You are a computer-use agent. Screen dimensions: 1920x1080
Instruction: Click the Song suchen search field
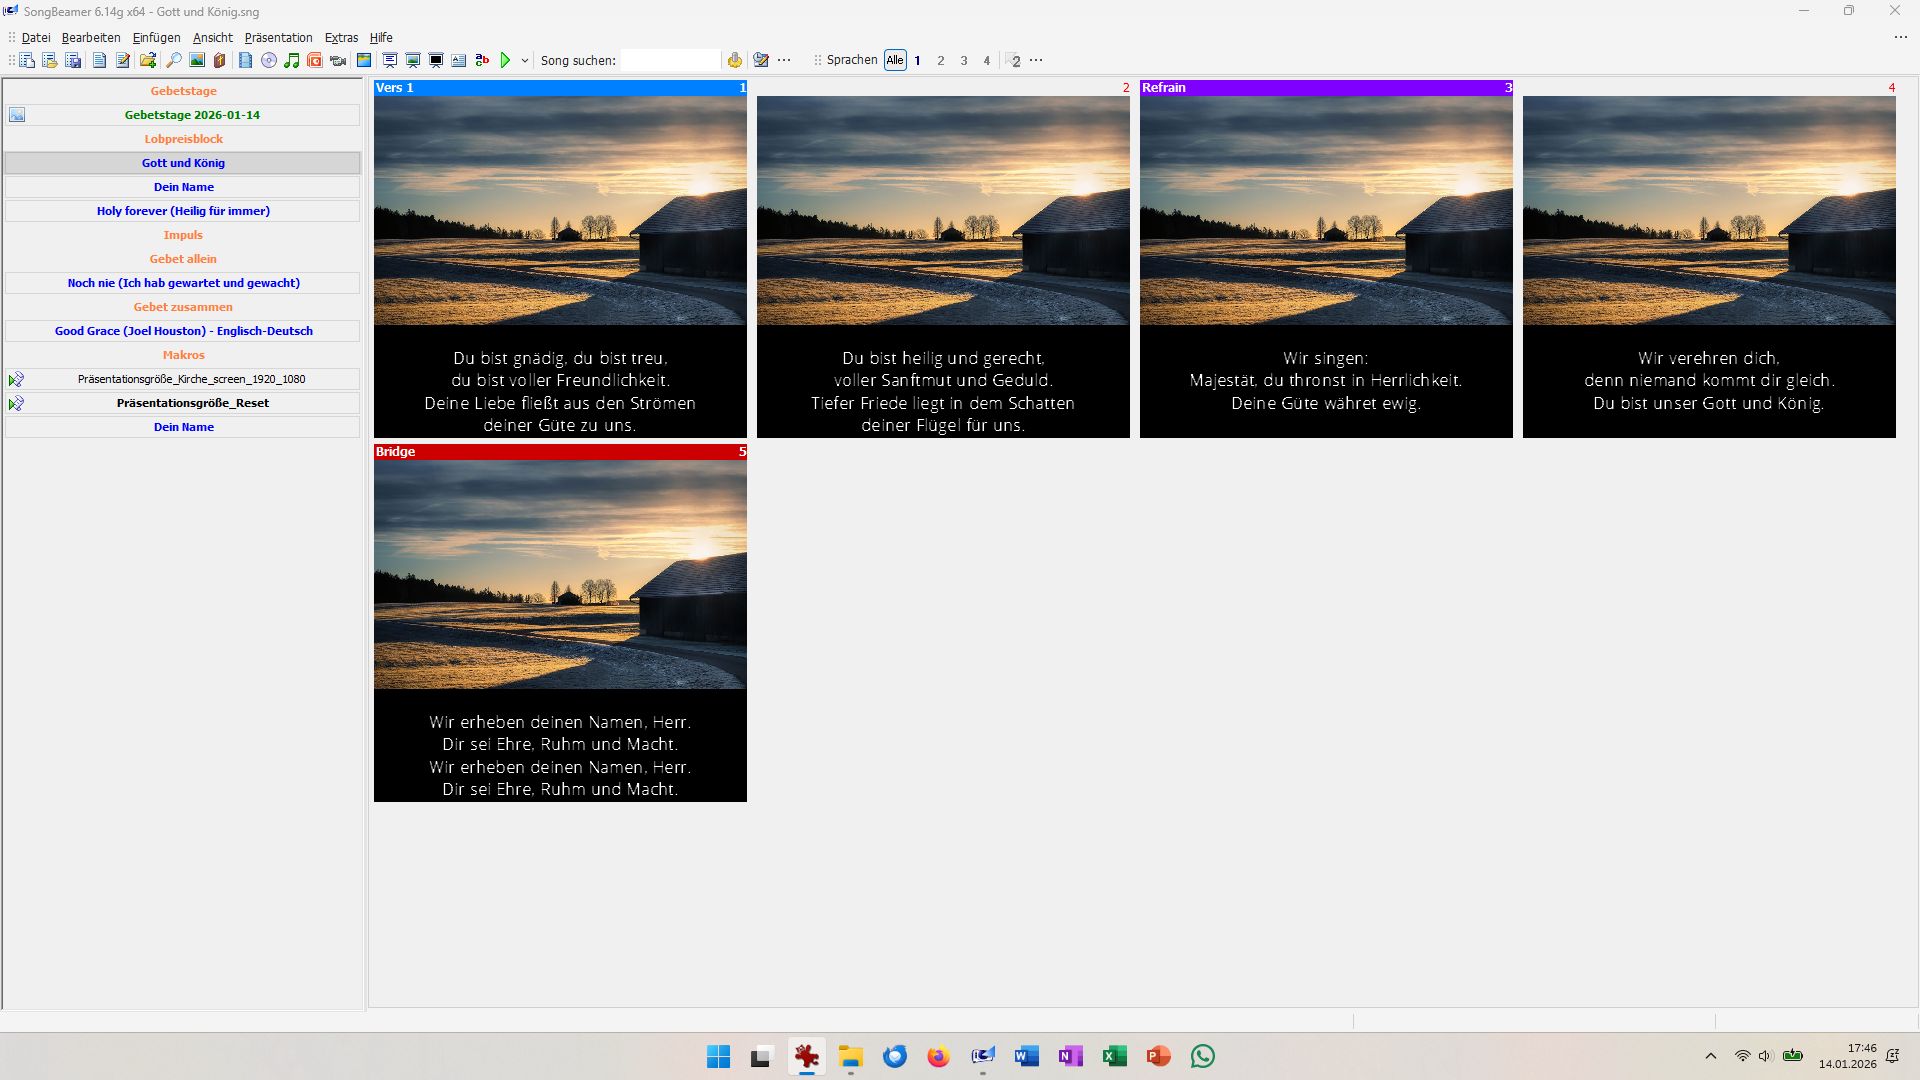pyautogui.click(x=670, y=60)
